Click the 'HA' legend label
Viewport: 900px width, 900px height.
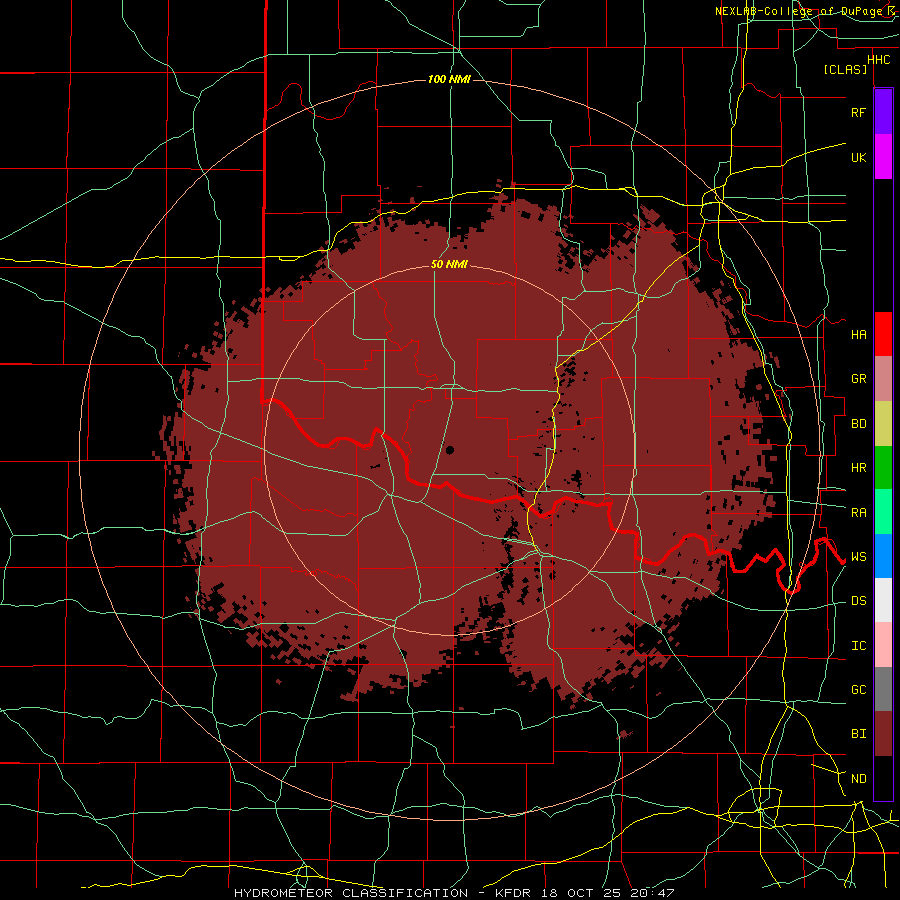coord(858,334)
